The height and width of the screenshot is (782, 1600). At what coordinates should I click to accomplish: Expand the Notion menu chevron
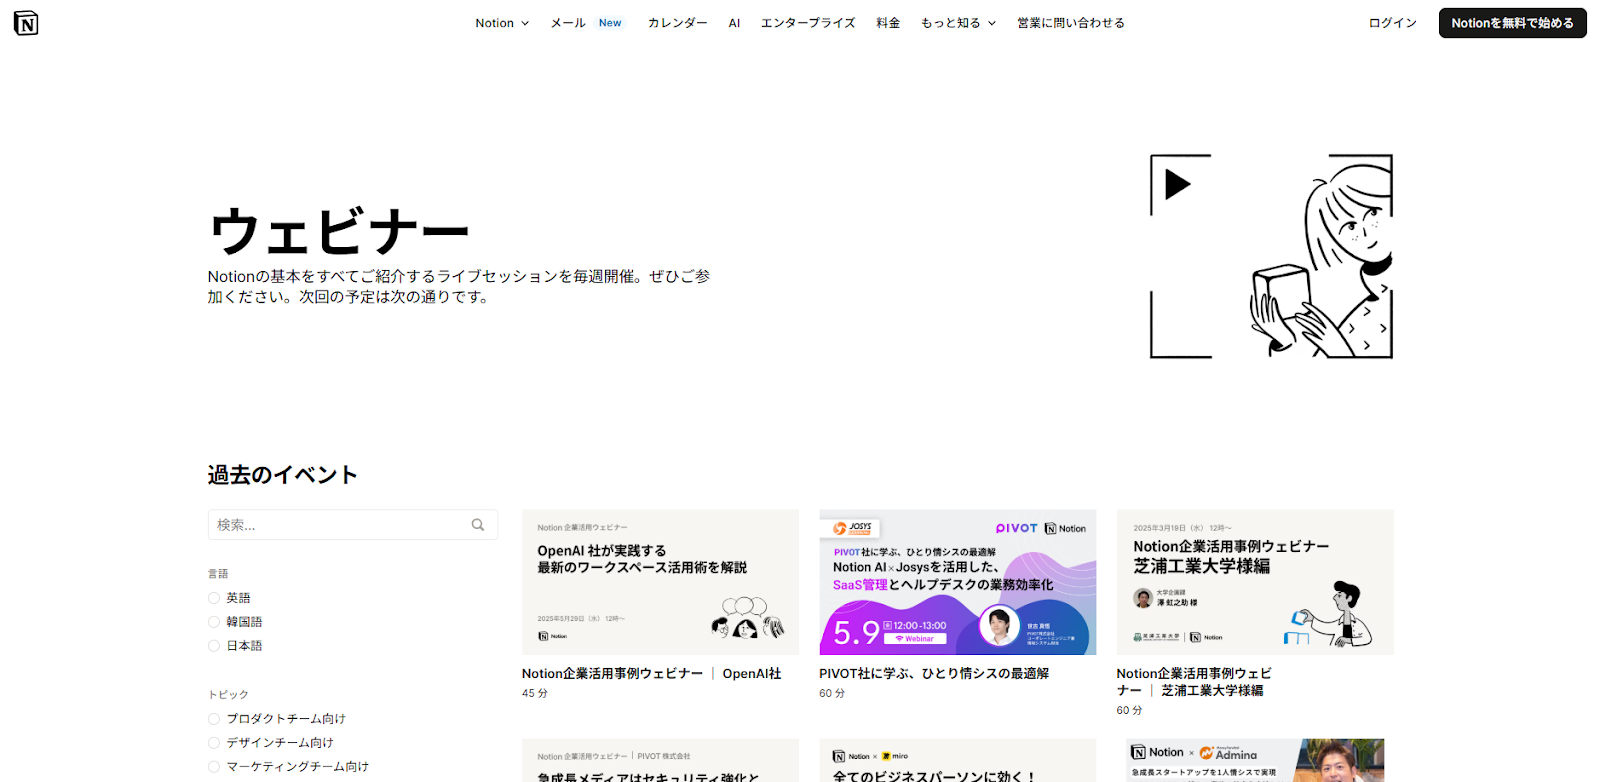tap(525, 23)
